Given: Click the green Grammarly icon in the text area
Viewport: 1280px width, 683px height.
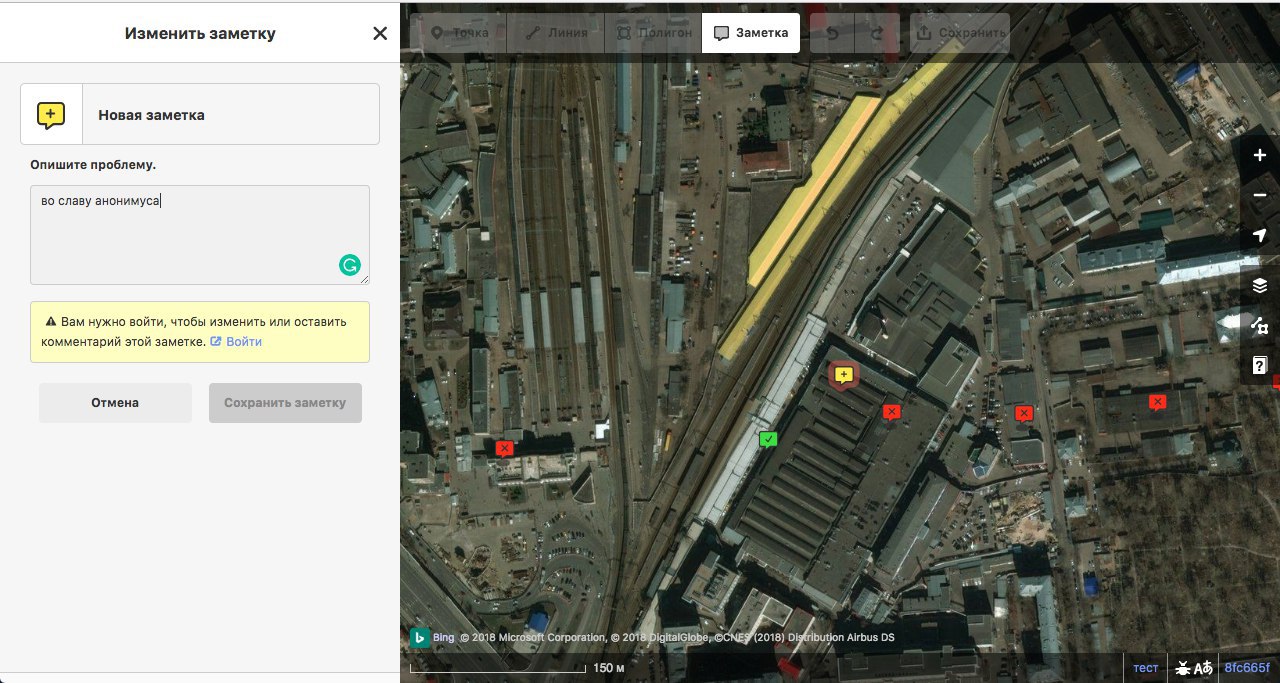Looking at the screenshot, I should coord(349,265).
